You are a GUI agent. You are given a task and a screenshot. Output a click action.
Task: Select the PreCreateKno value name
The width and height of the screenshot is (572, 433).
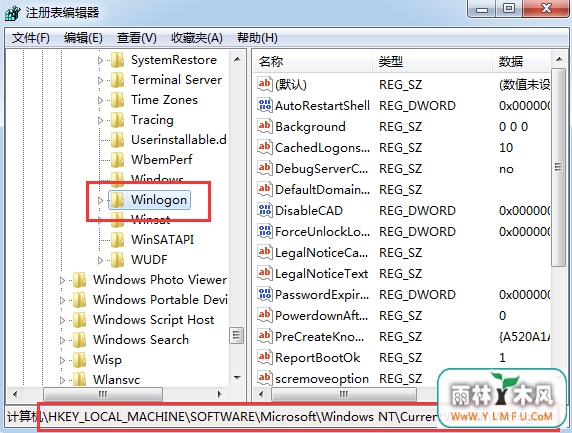point(320,336)
